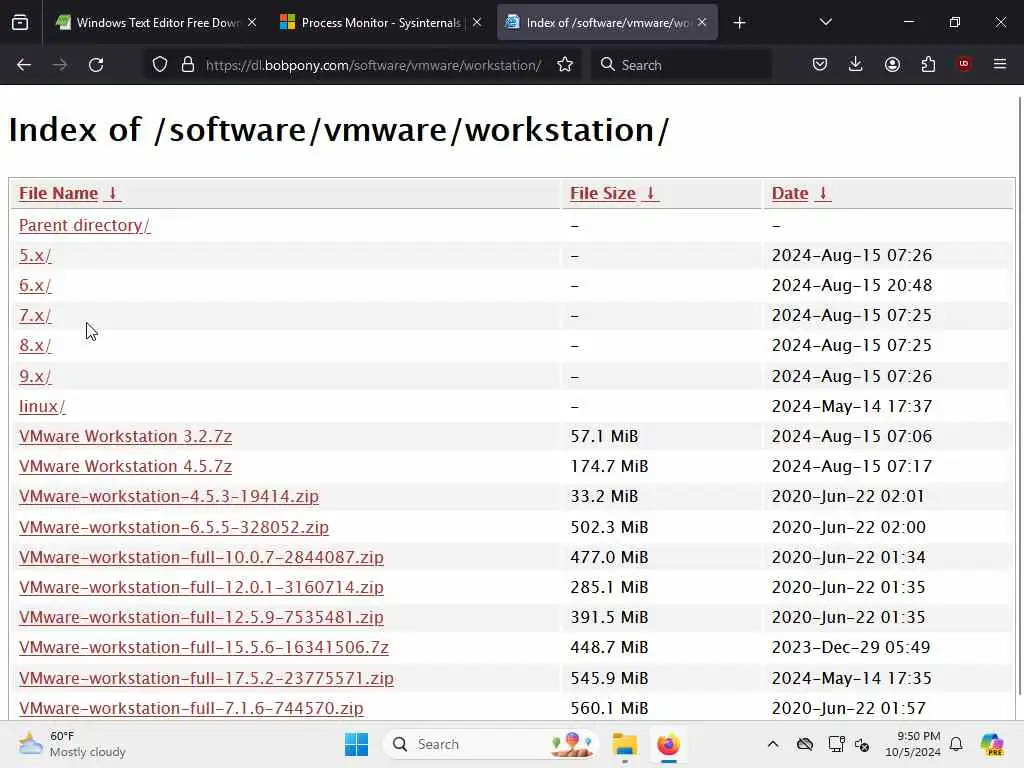Download VMware-workstation-full-12.5.9-7535481.zip

click(201, 617)
